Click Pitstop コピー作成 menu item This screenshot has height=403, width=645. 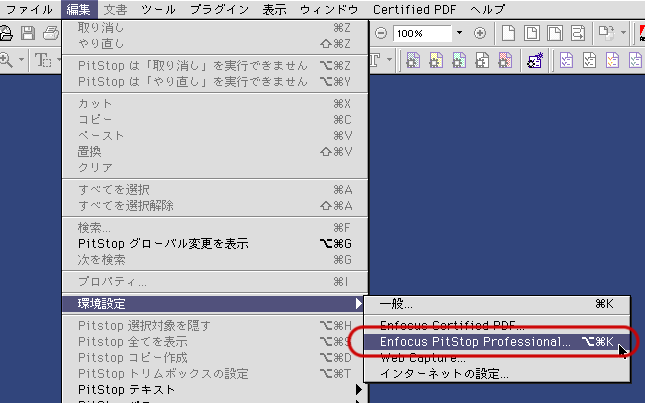tap(215, 358)
